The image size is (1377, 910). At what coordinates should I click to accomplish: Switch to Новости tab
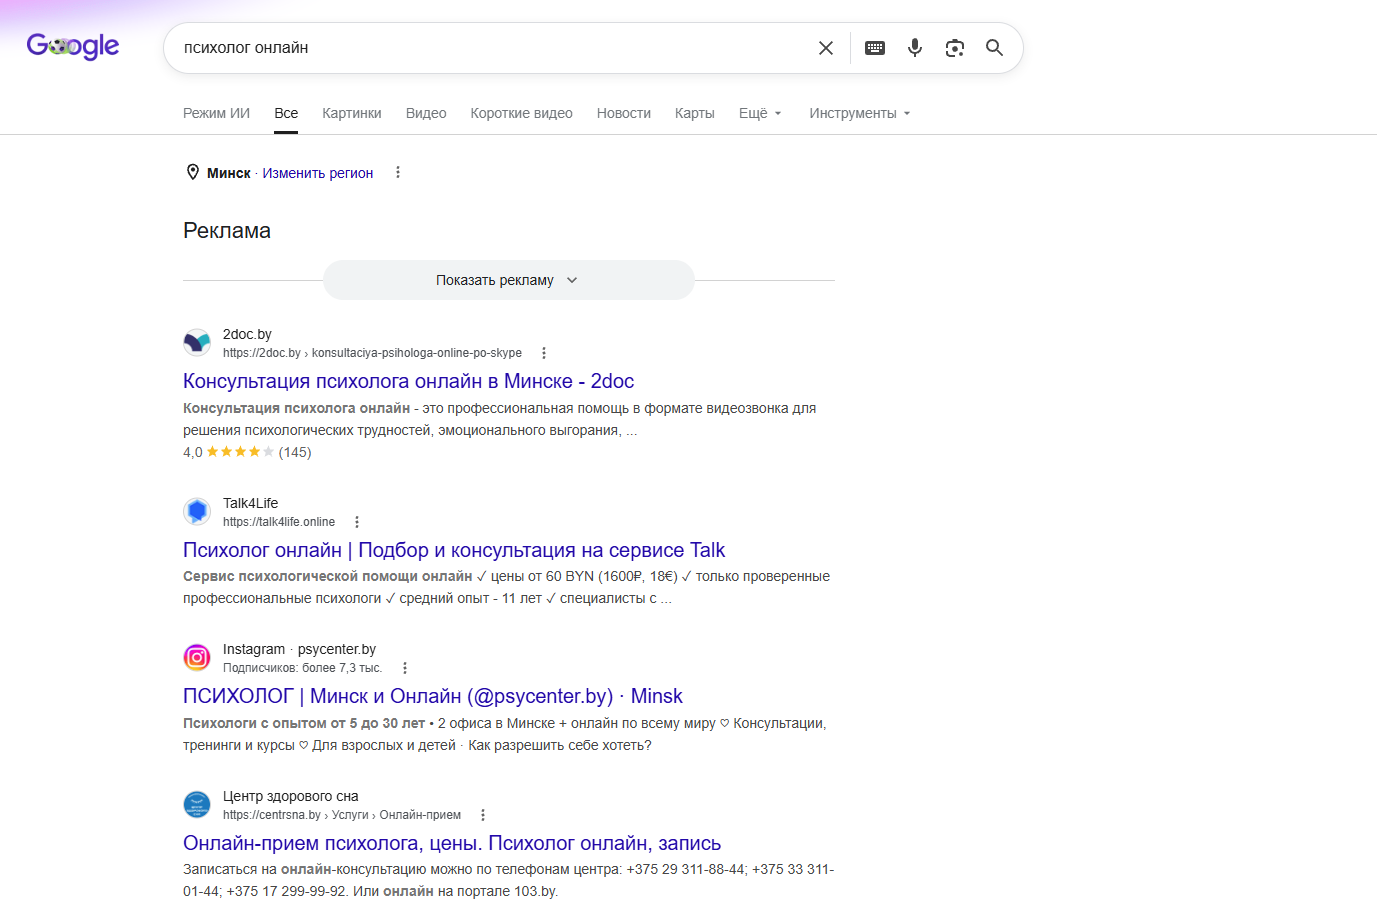point(624,113)
